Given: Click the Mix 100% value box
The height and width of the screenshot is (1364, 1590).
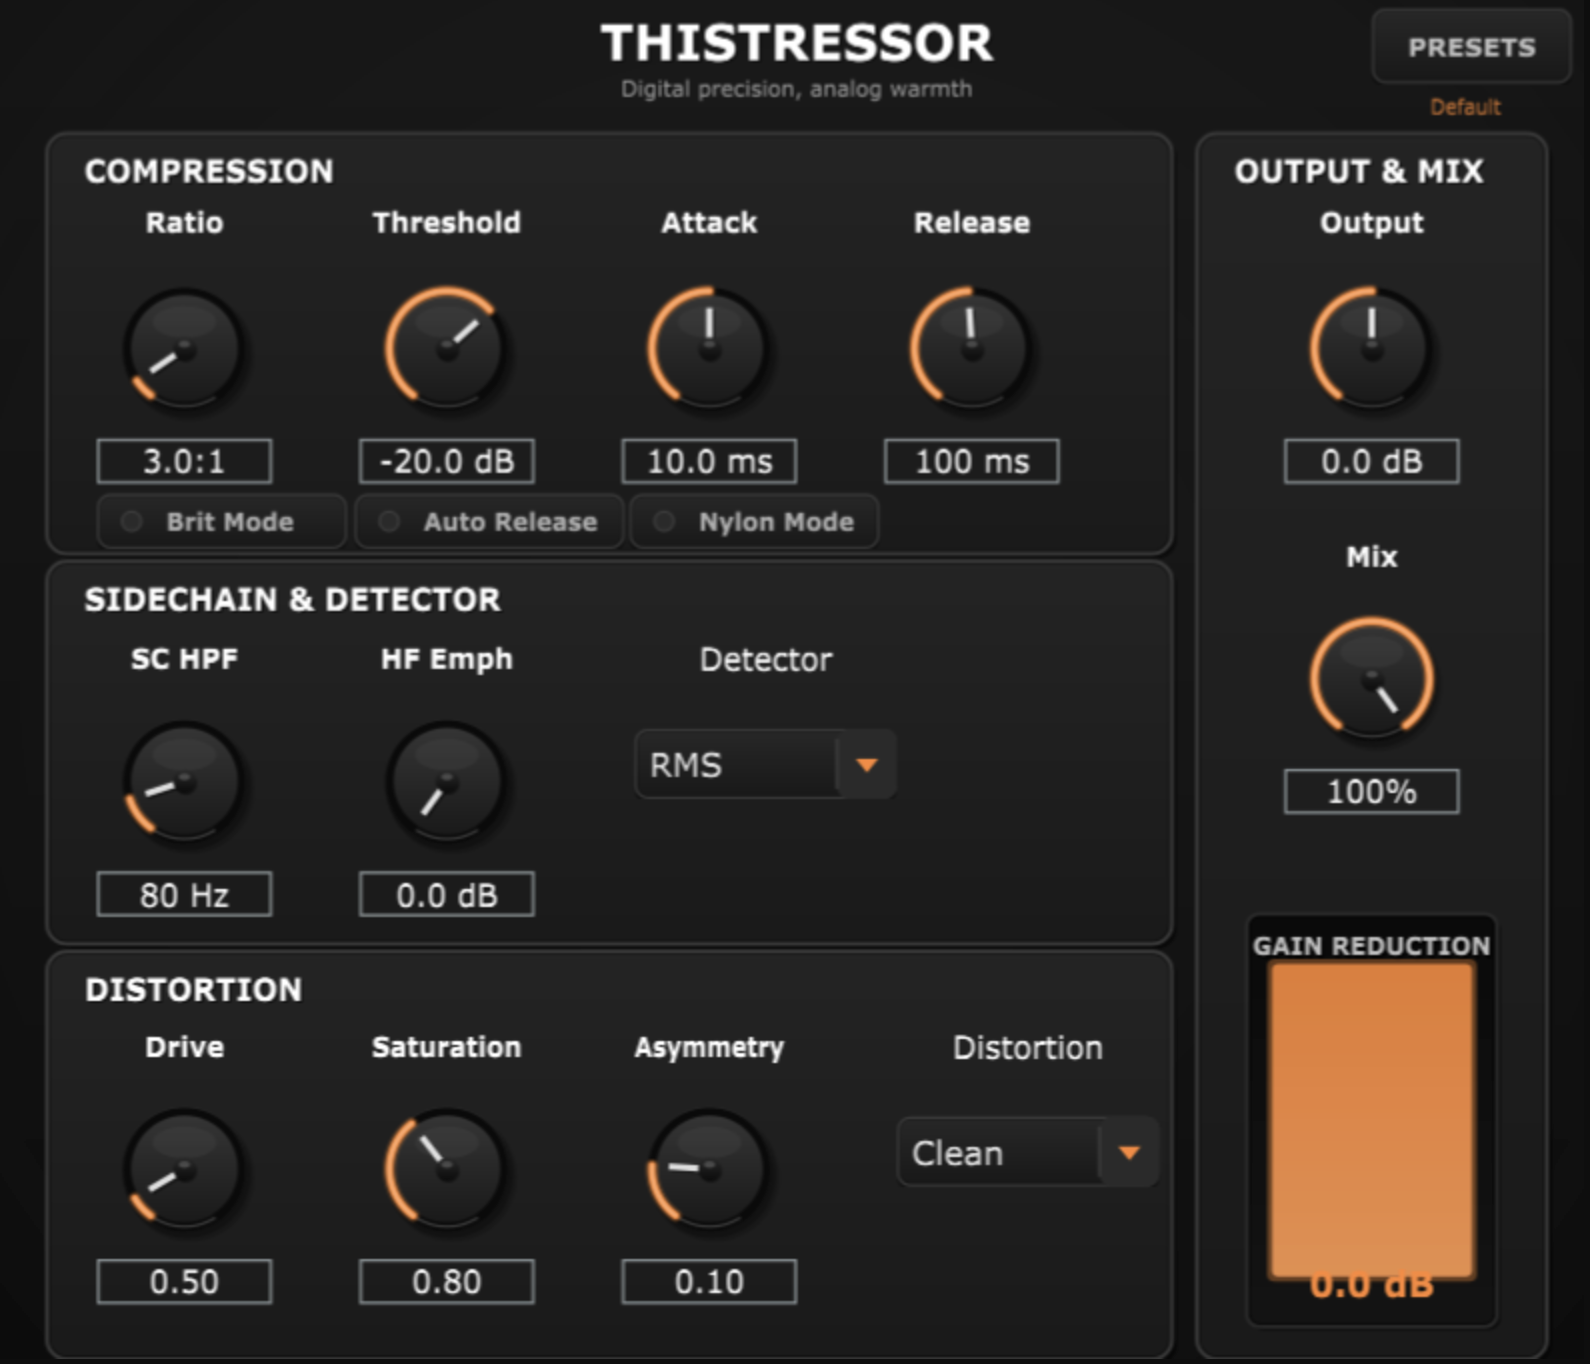Looking at the screenshot, I should tap(1372, 791).
